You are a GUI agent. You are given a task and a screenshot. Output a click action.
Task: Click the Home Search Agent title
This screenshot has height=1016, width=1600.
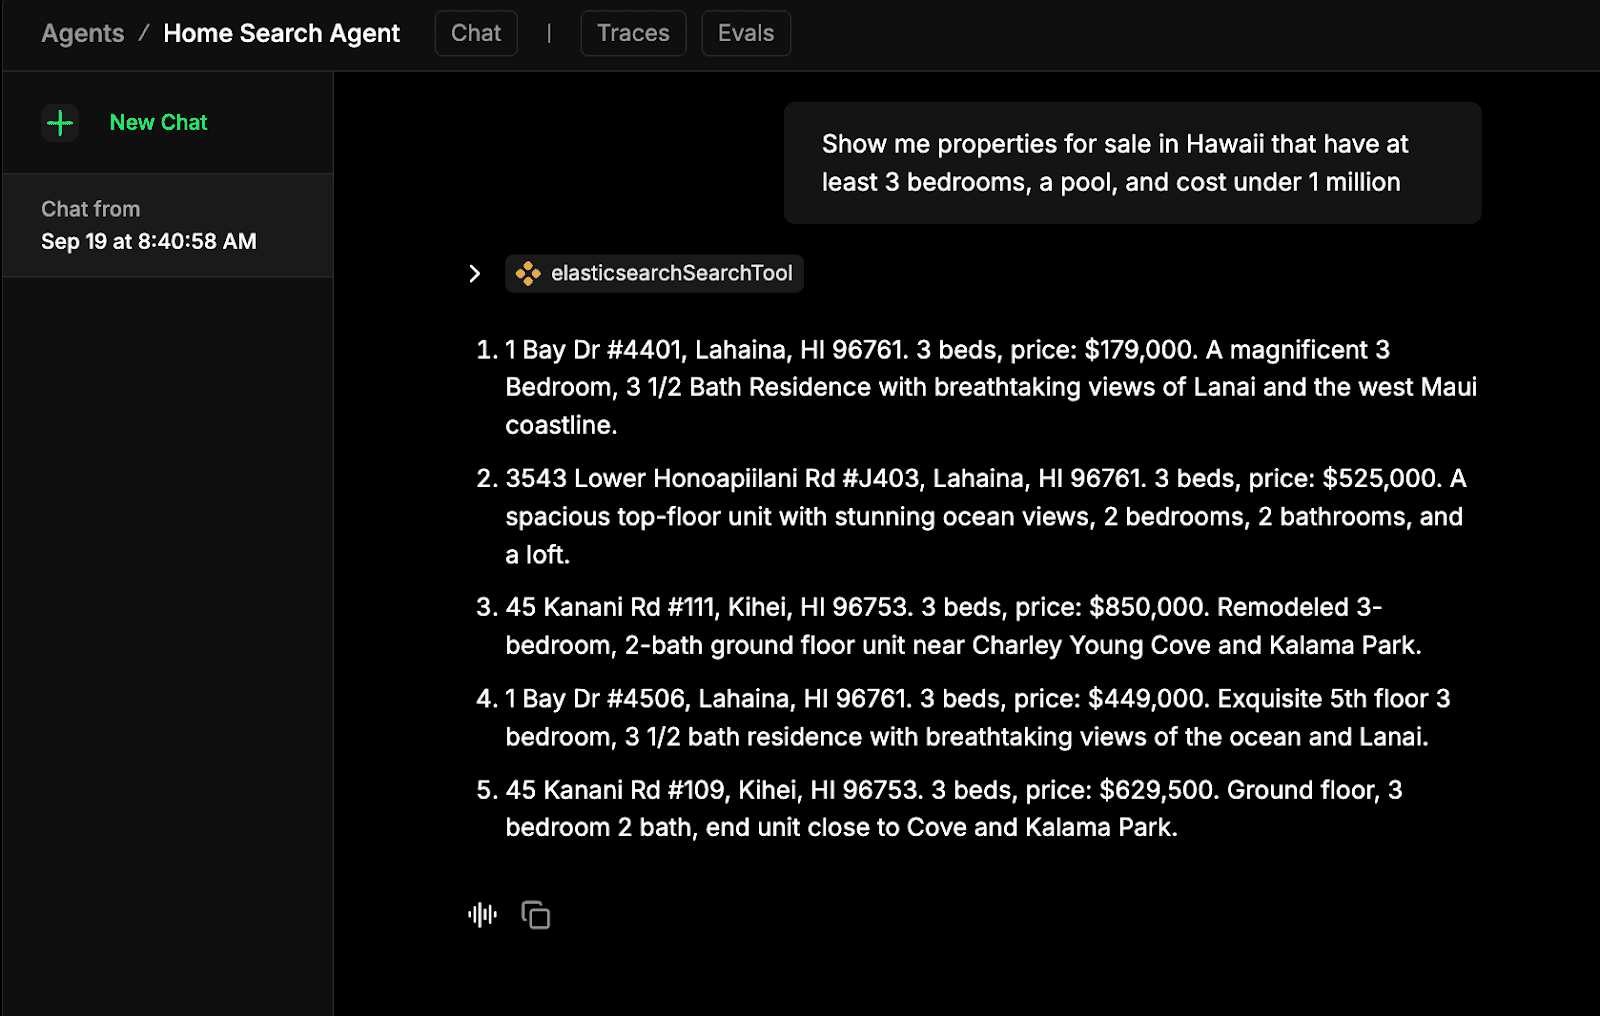pyautogui.click(x=281, y=33)
